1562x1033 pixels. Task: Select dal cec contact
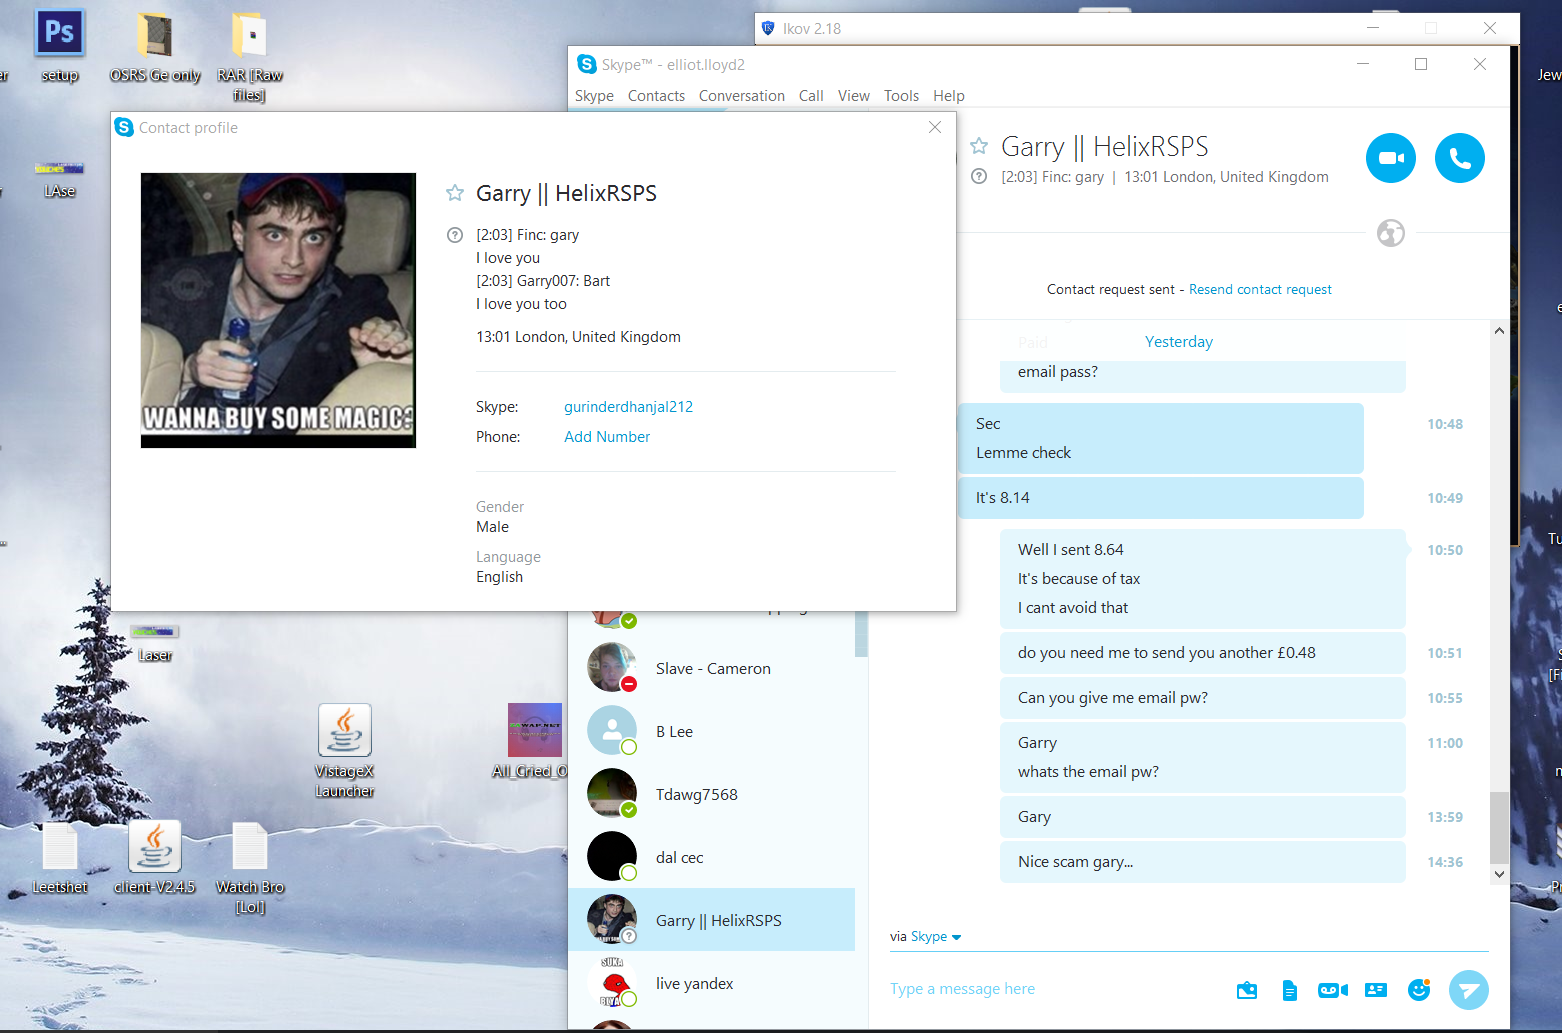[x=712, y=858]
